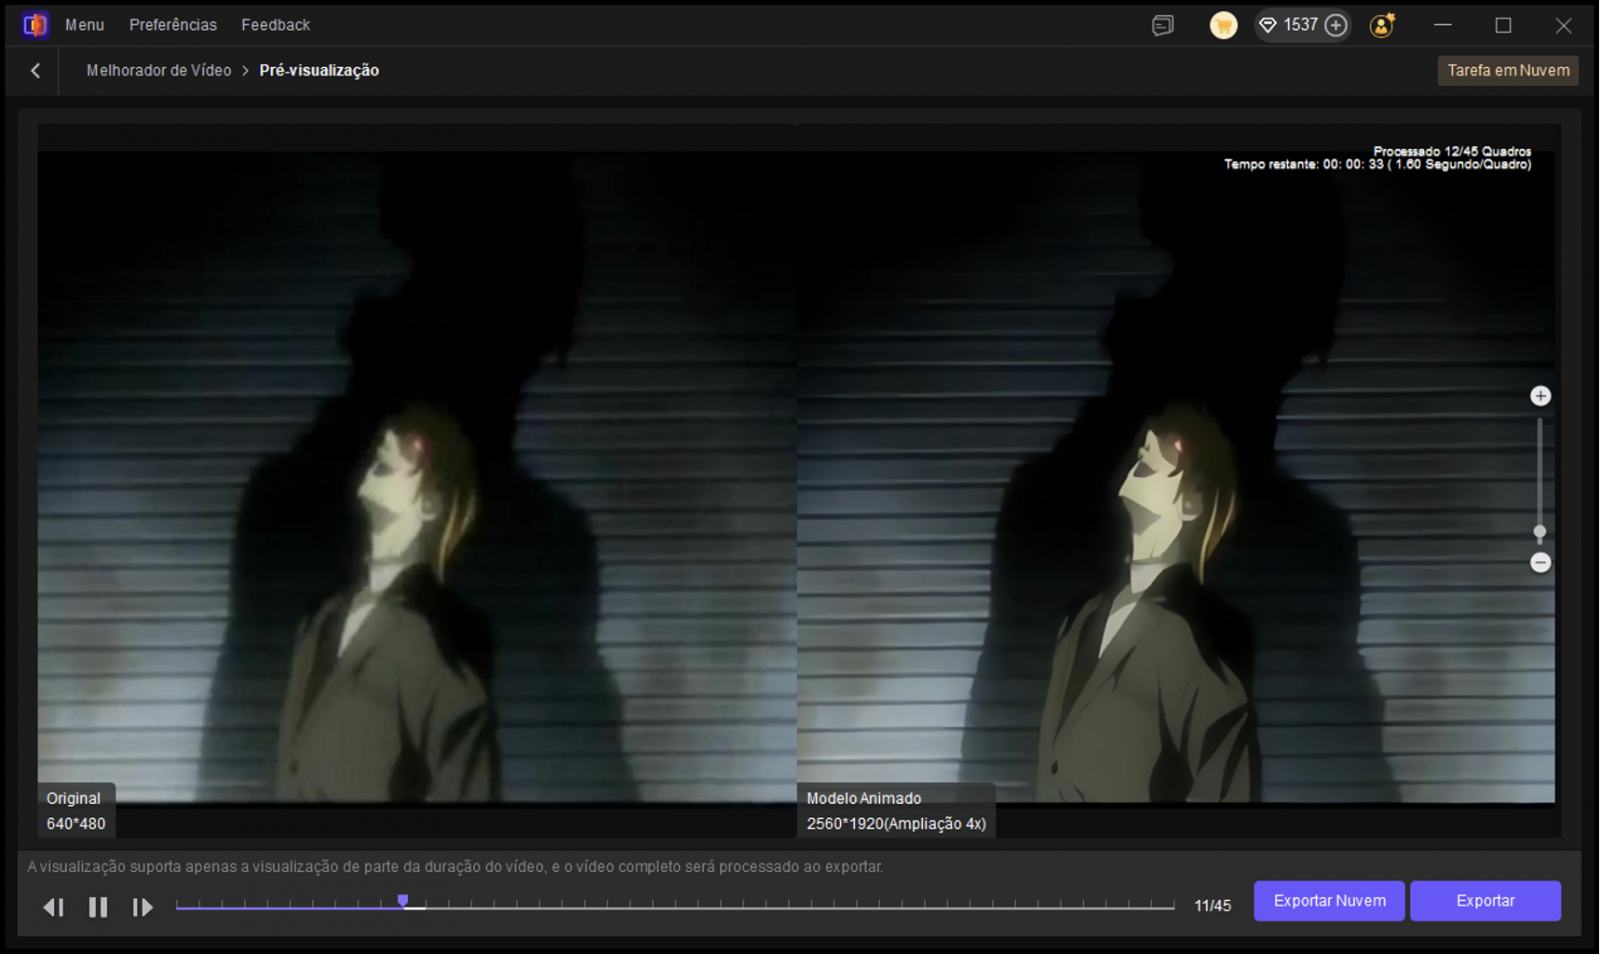This screenshot has width=1600, height=954.
Task: Click the vertical zoom slider handle
Action: point(1540,532)
